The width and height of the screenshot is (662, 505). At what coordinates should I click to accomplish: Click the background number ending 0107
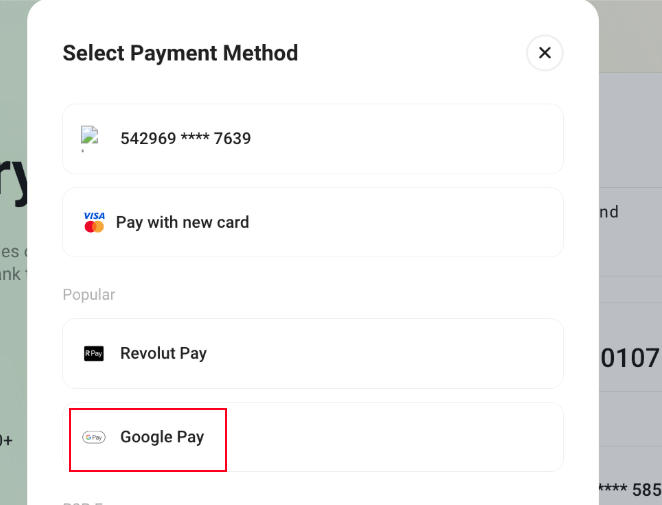coord(629,358)
